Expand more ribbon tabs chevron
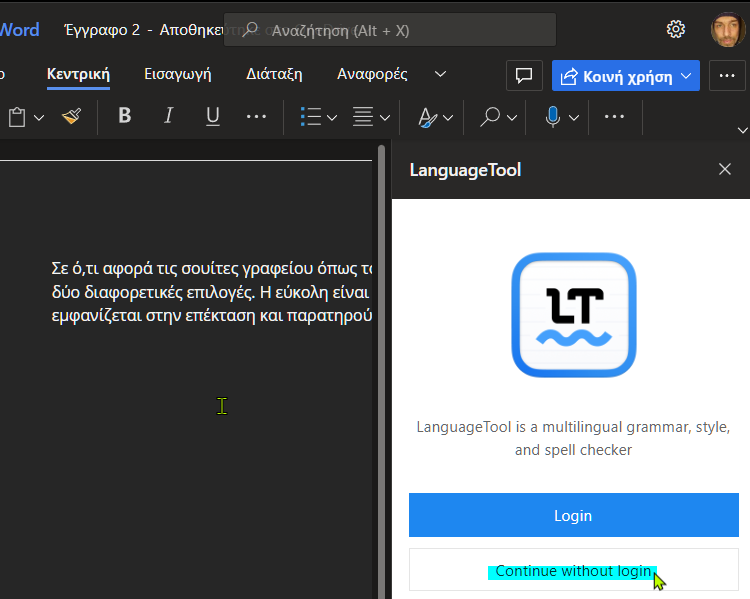Image resolution: width=750 pixels, height=599 pixels. pos(441,74)
